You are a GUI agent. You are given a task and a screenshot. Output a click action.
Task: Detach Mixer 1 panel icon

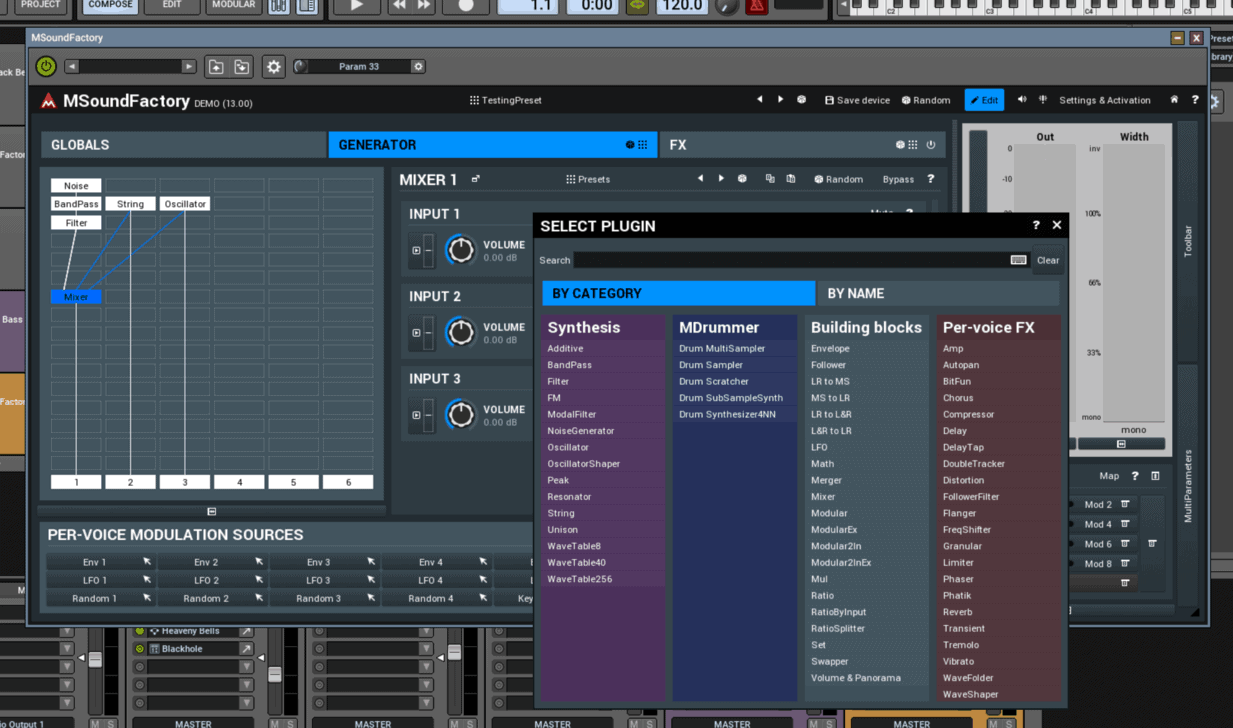[476, 179]
